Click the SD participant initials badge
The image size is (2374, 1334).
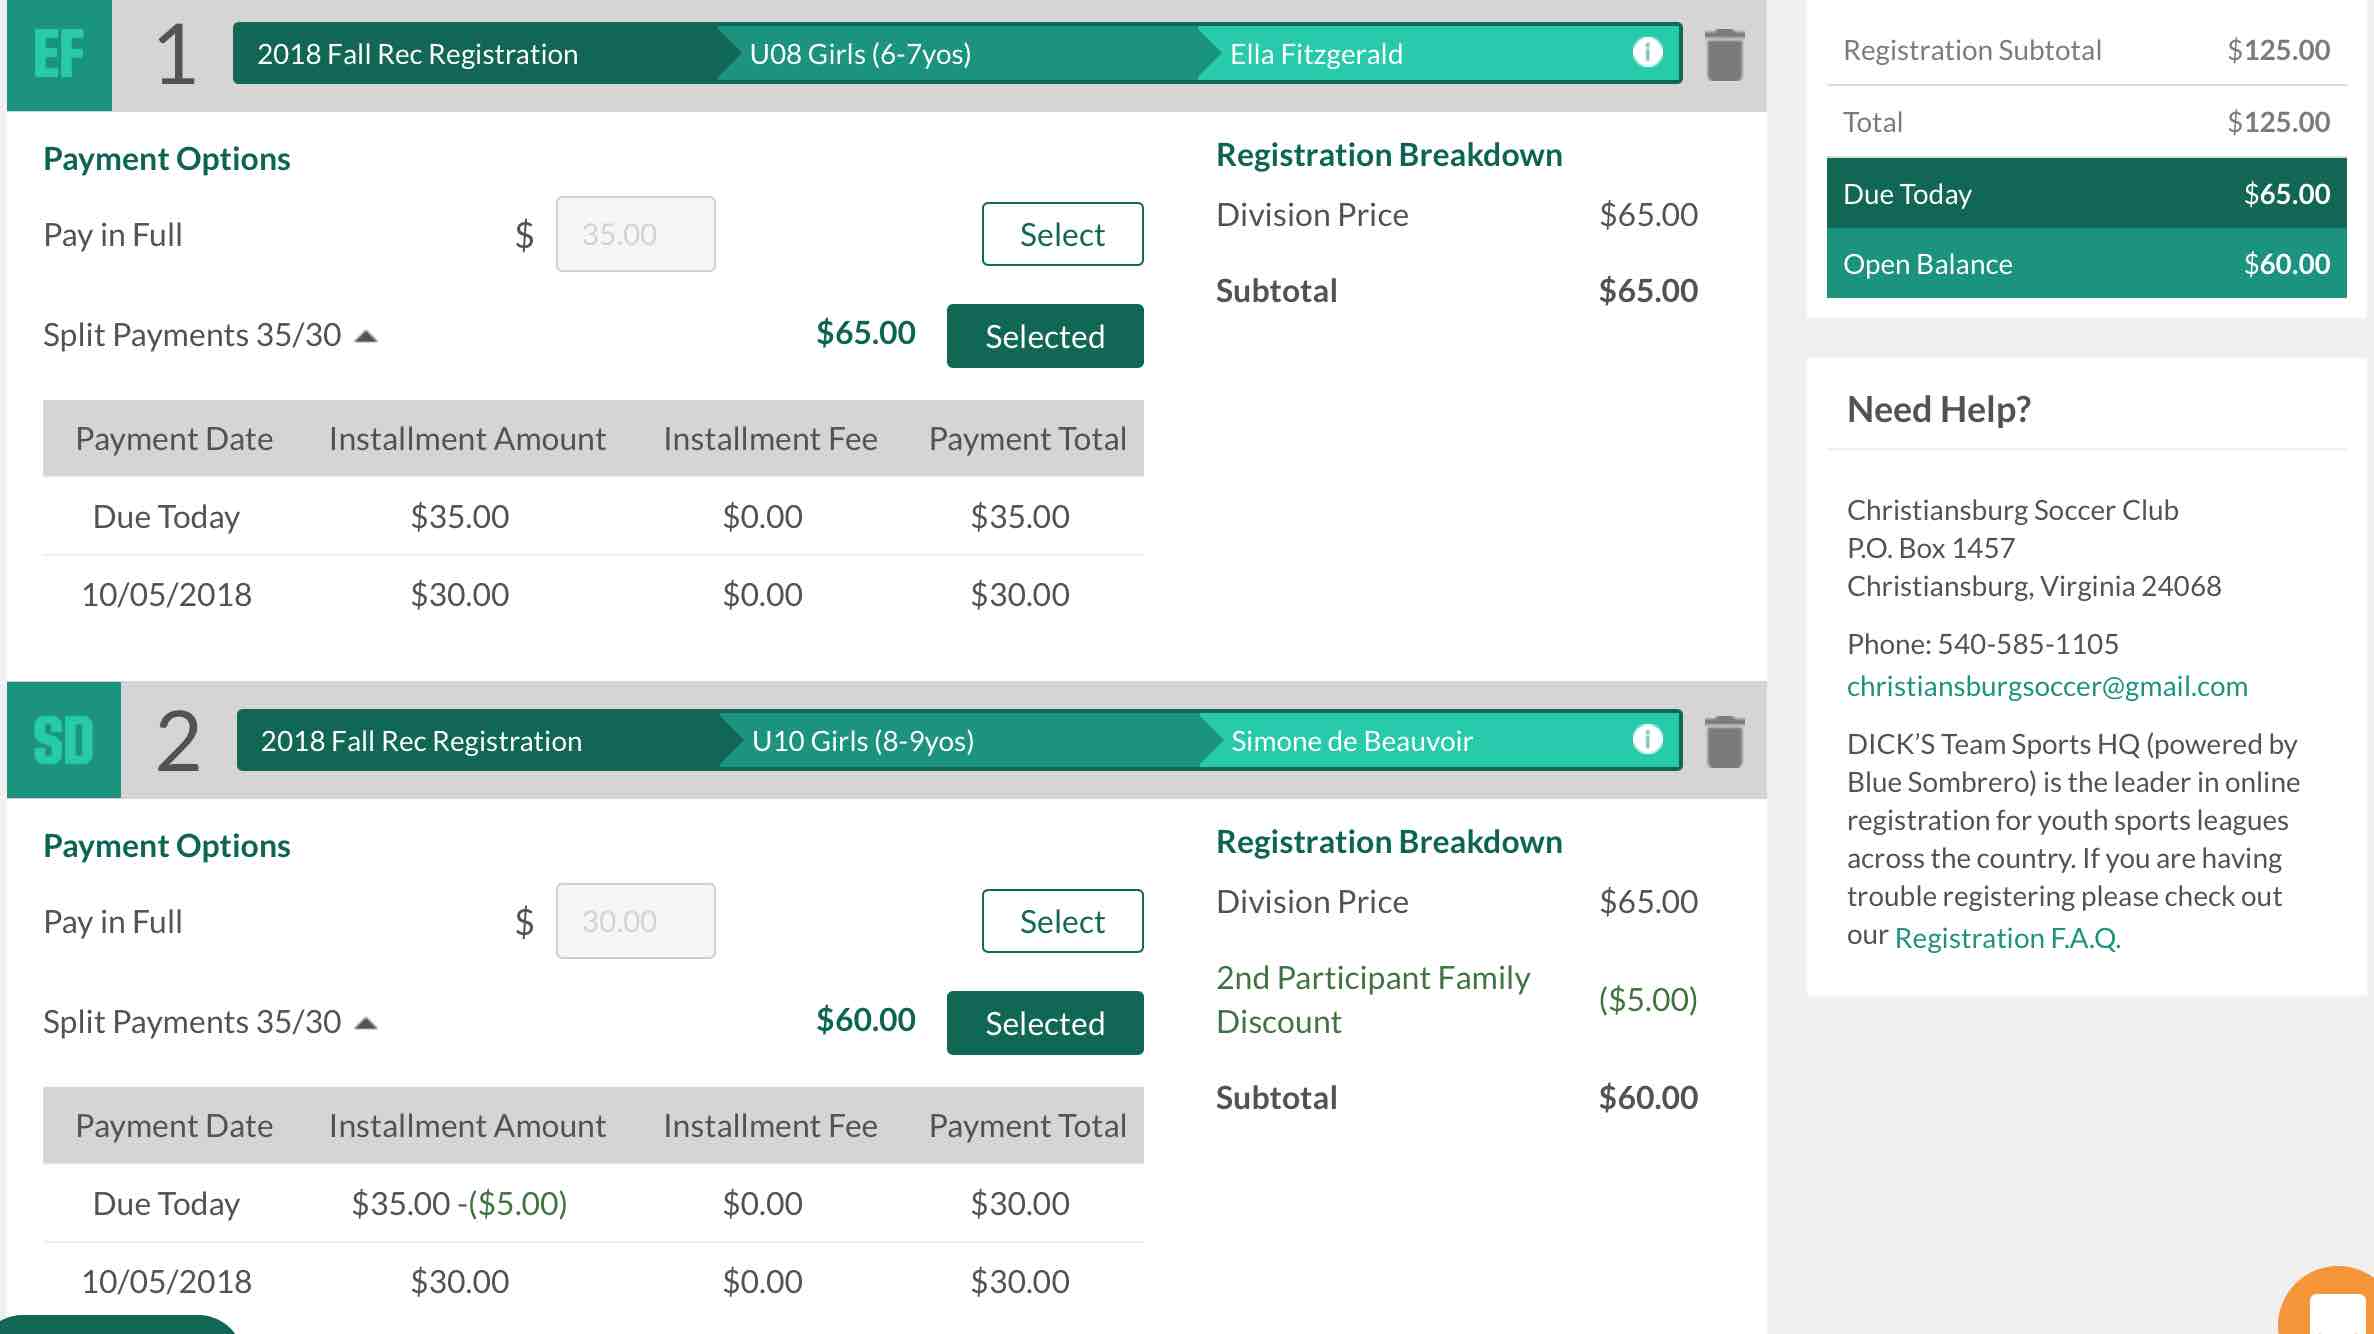pyautogui.click(x=64, y=741)
